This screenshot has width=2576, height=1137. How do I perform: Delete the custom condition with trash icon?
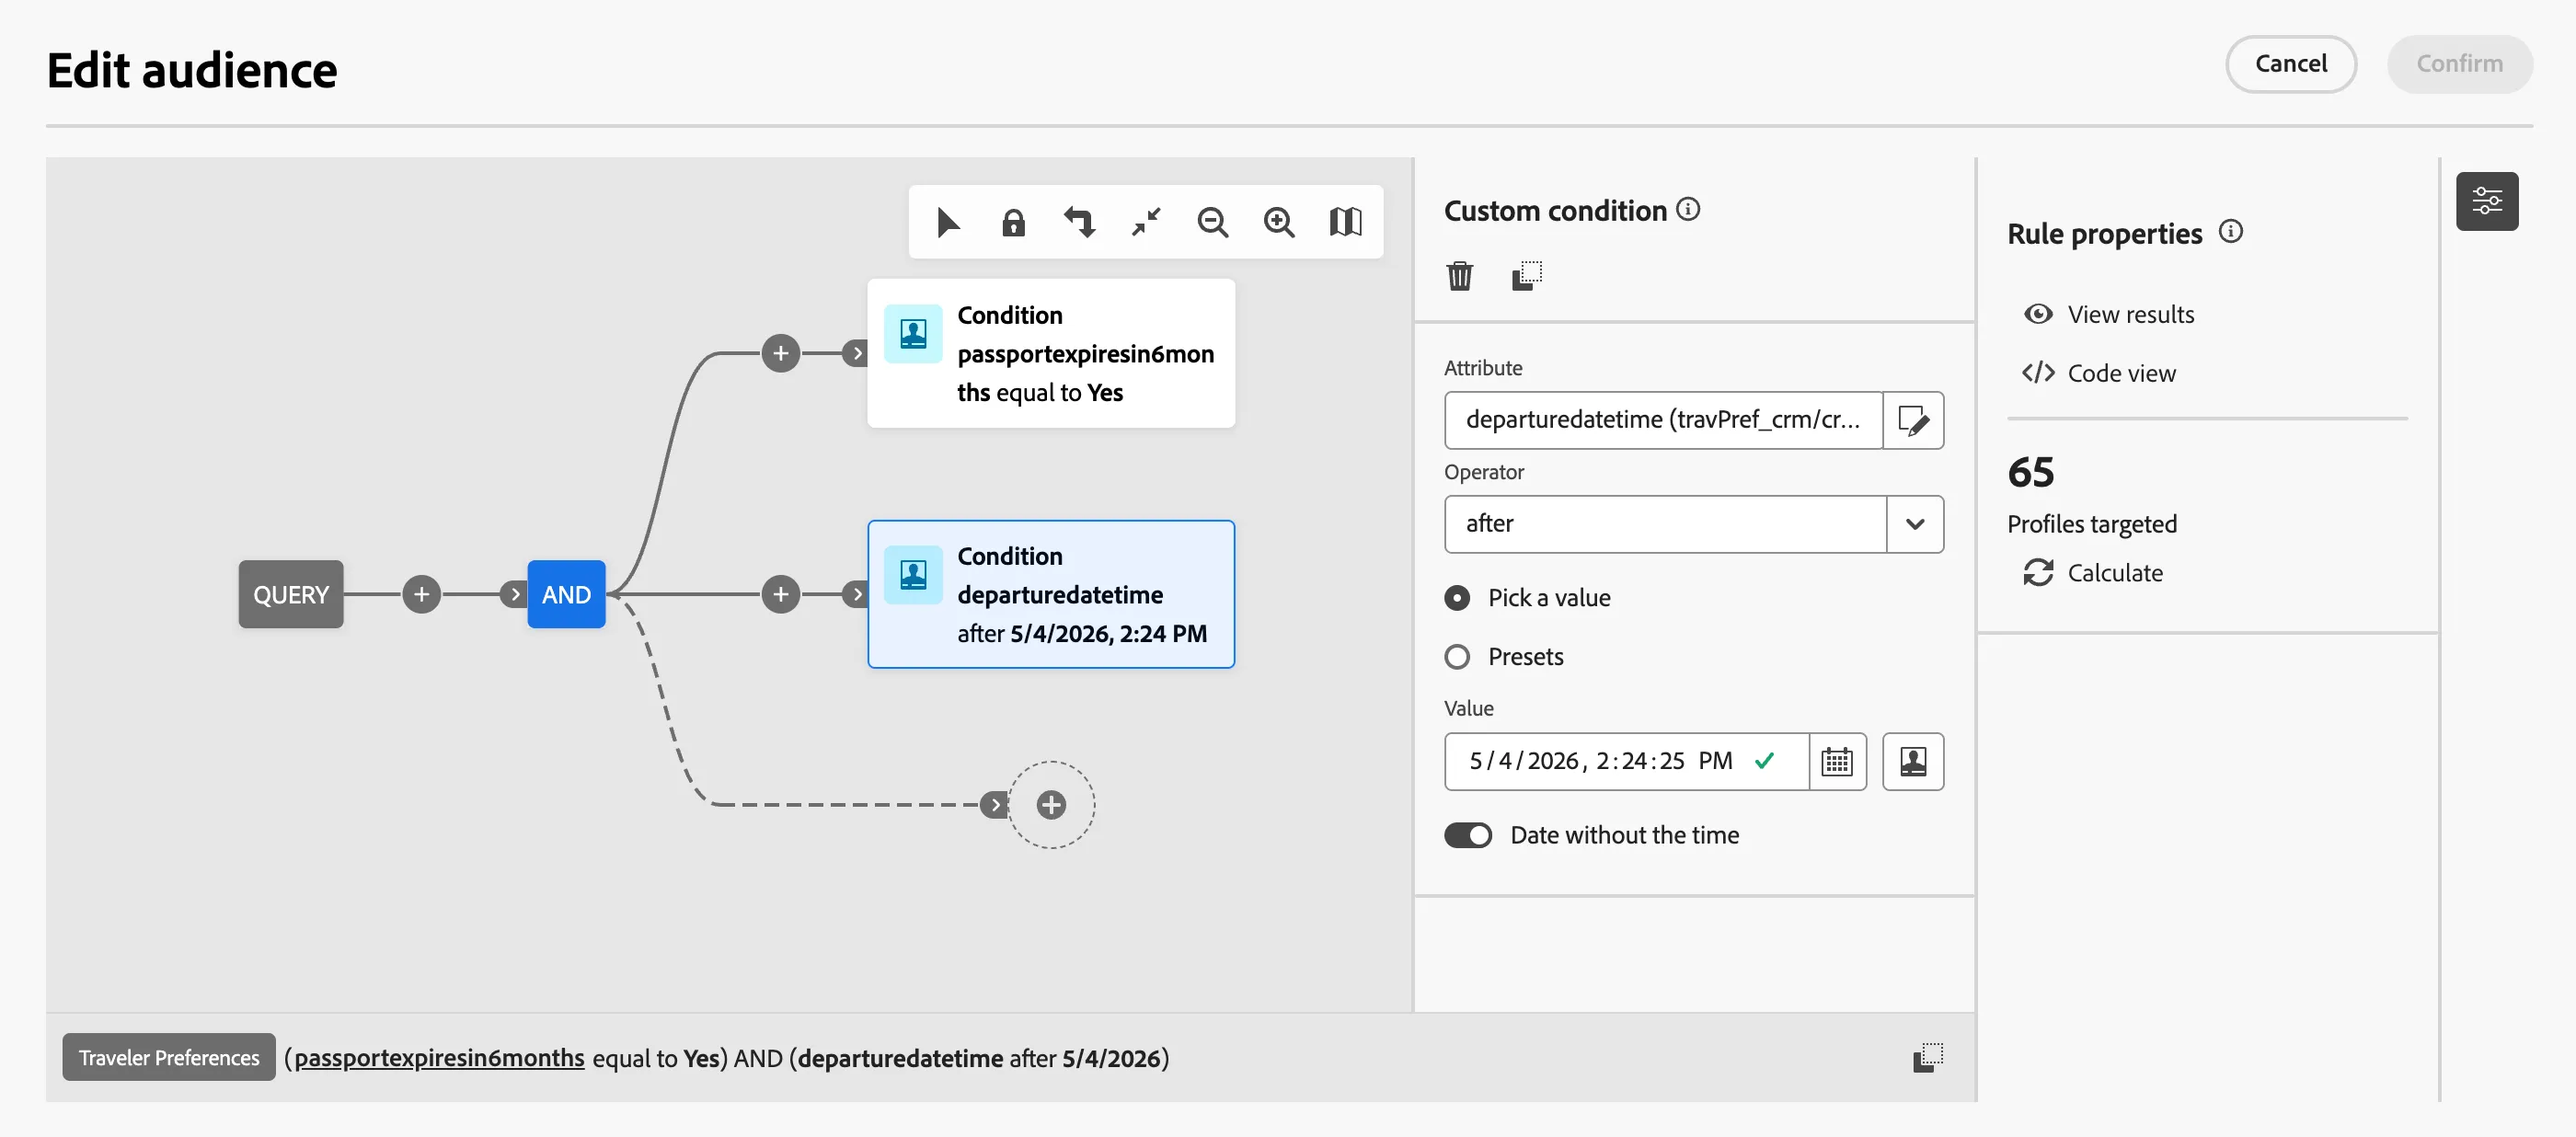coord(1459,276)
